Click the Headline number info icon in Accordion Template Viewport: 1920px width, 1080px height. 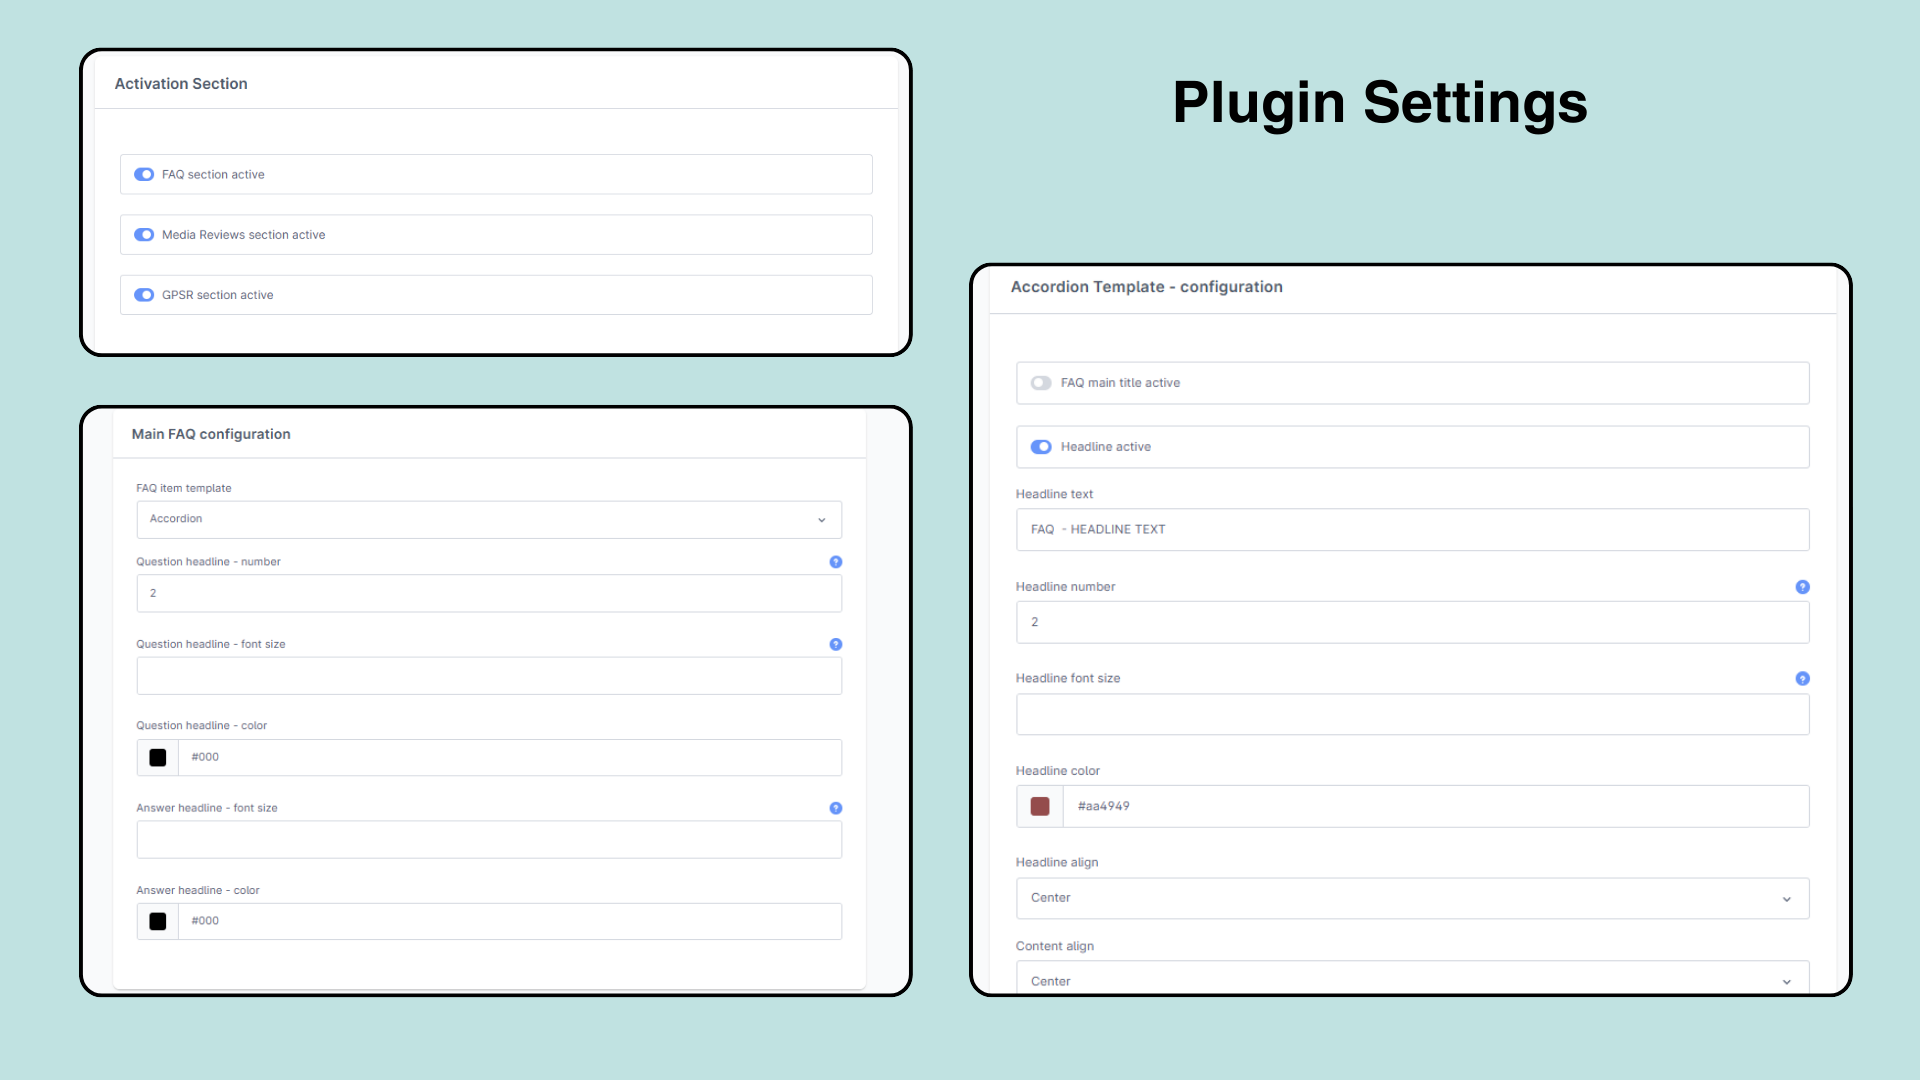pyautogui.click(x=1803, y=585)
